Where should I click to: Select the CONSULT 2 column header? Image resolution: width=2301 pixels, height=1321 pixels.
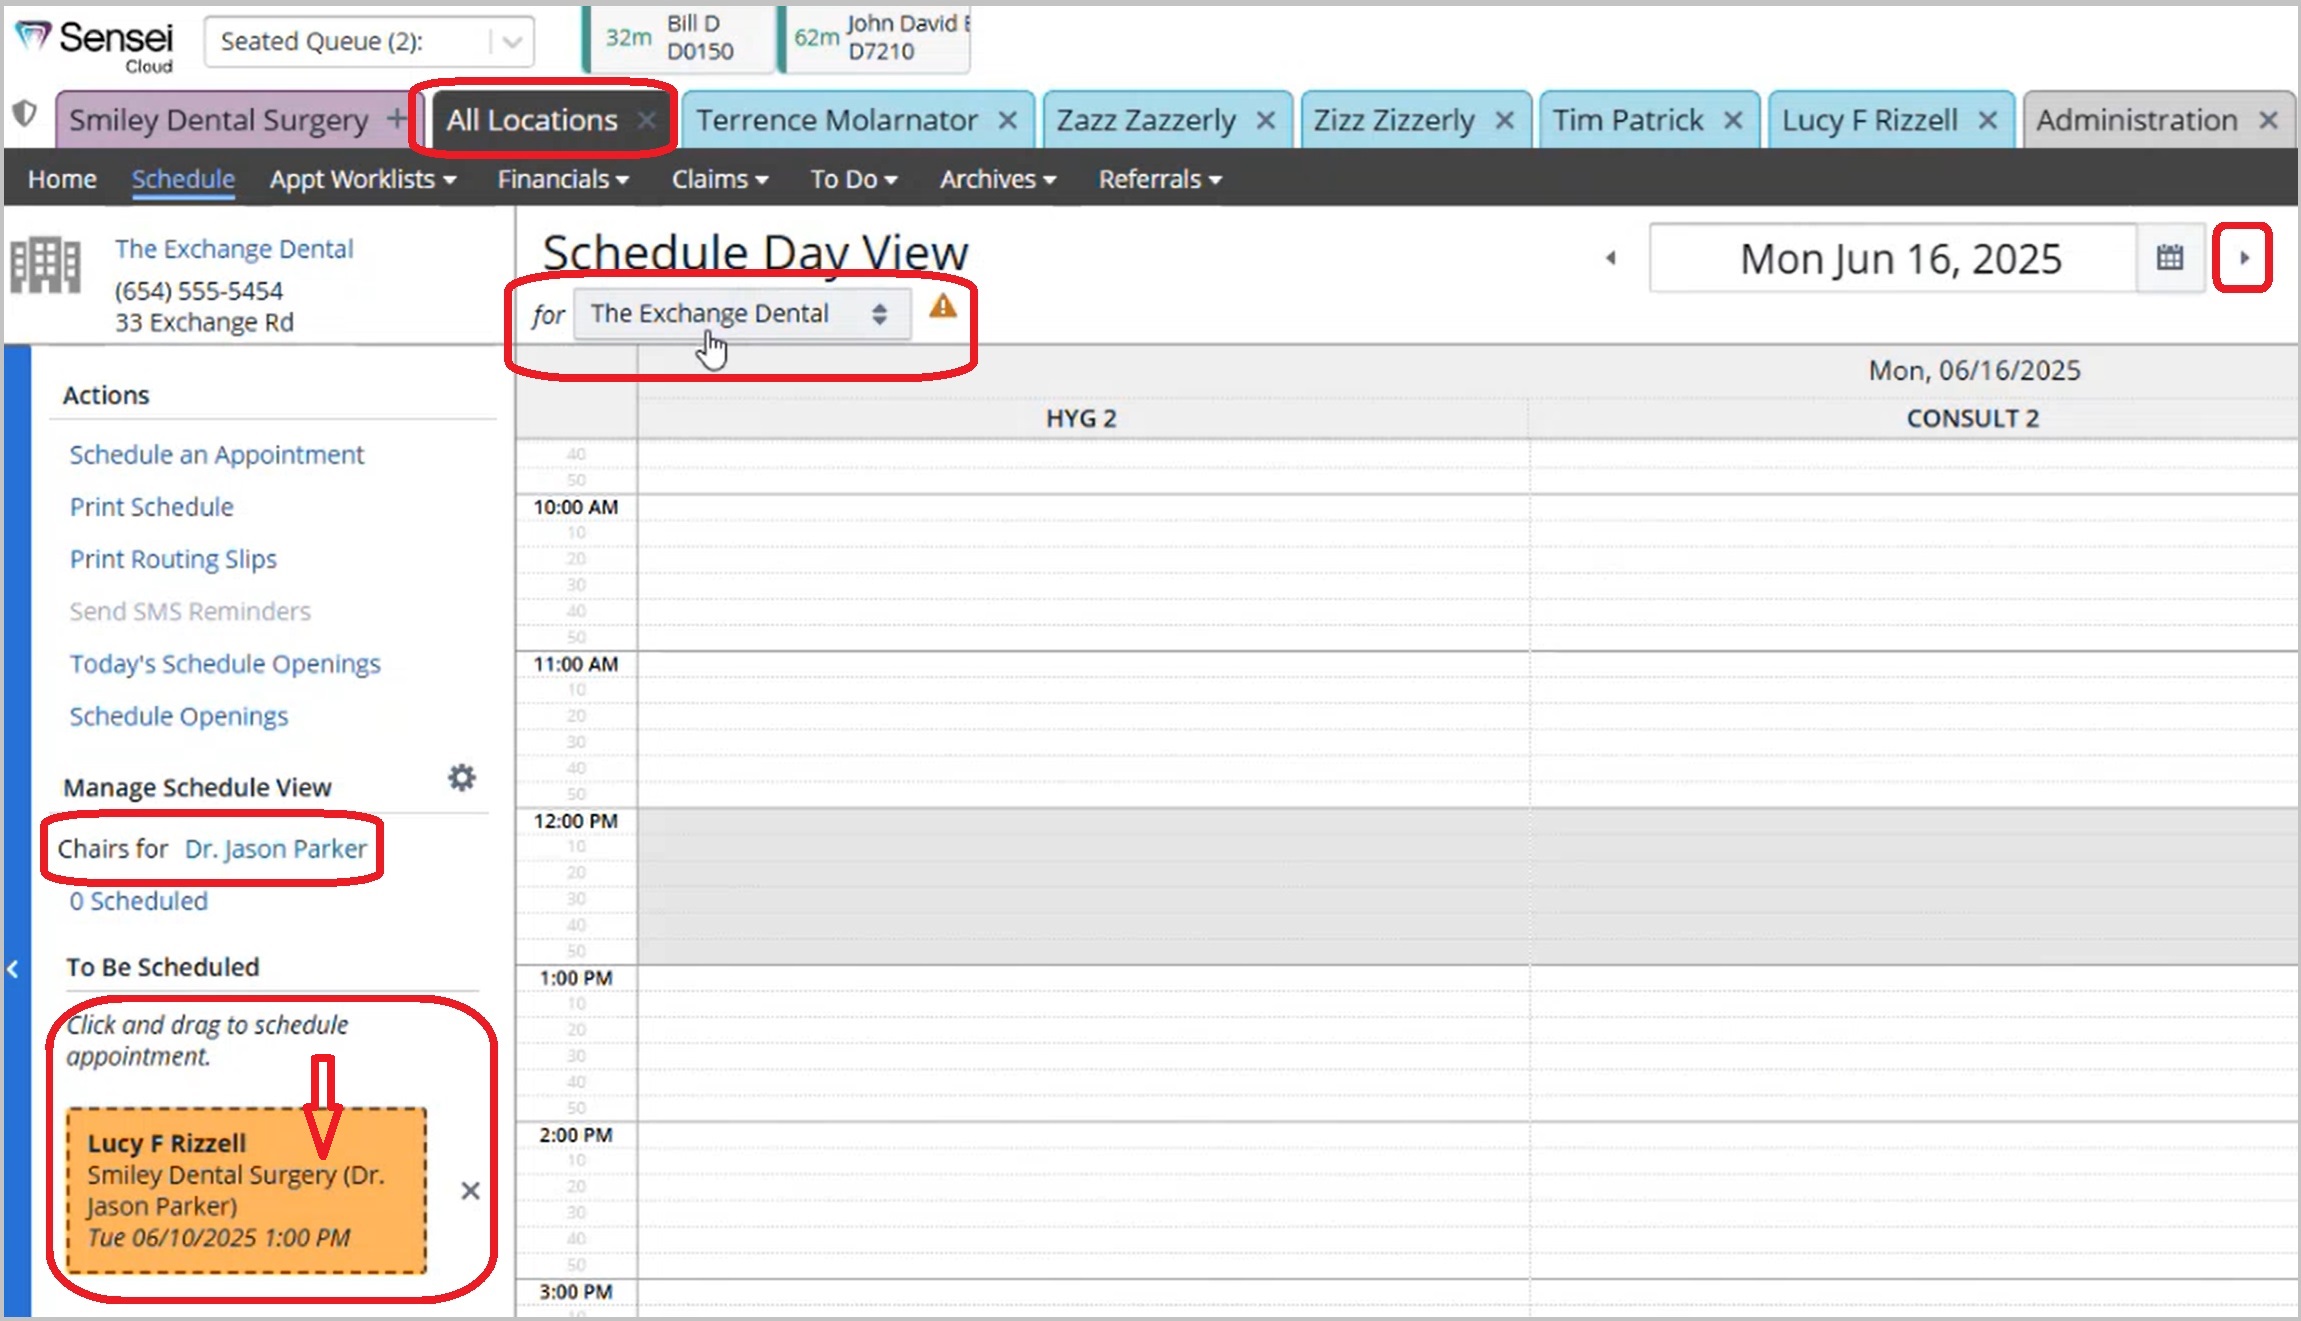(1972, 418)
